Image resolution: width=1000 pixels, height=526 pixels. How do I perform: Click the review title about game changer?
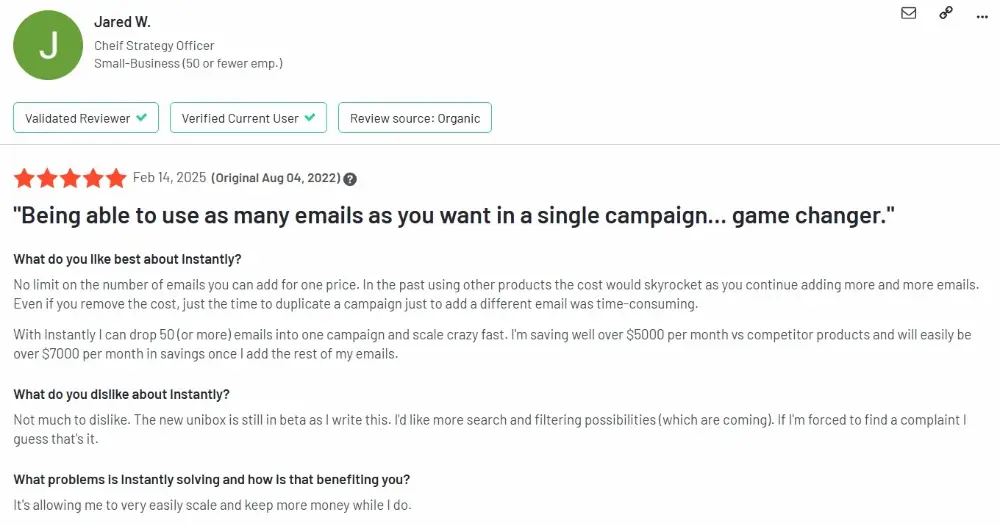tap(453, 216)
